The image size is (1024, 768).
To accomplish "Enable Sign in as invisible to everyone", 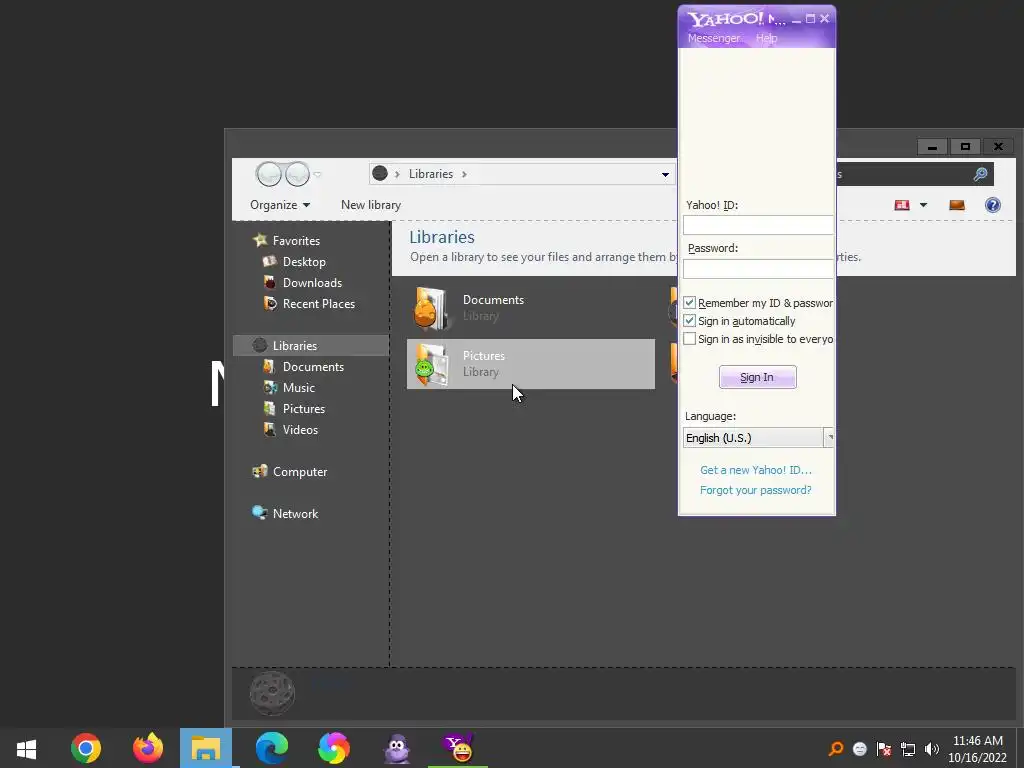I will point(689,339).
